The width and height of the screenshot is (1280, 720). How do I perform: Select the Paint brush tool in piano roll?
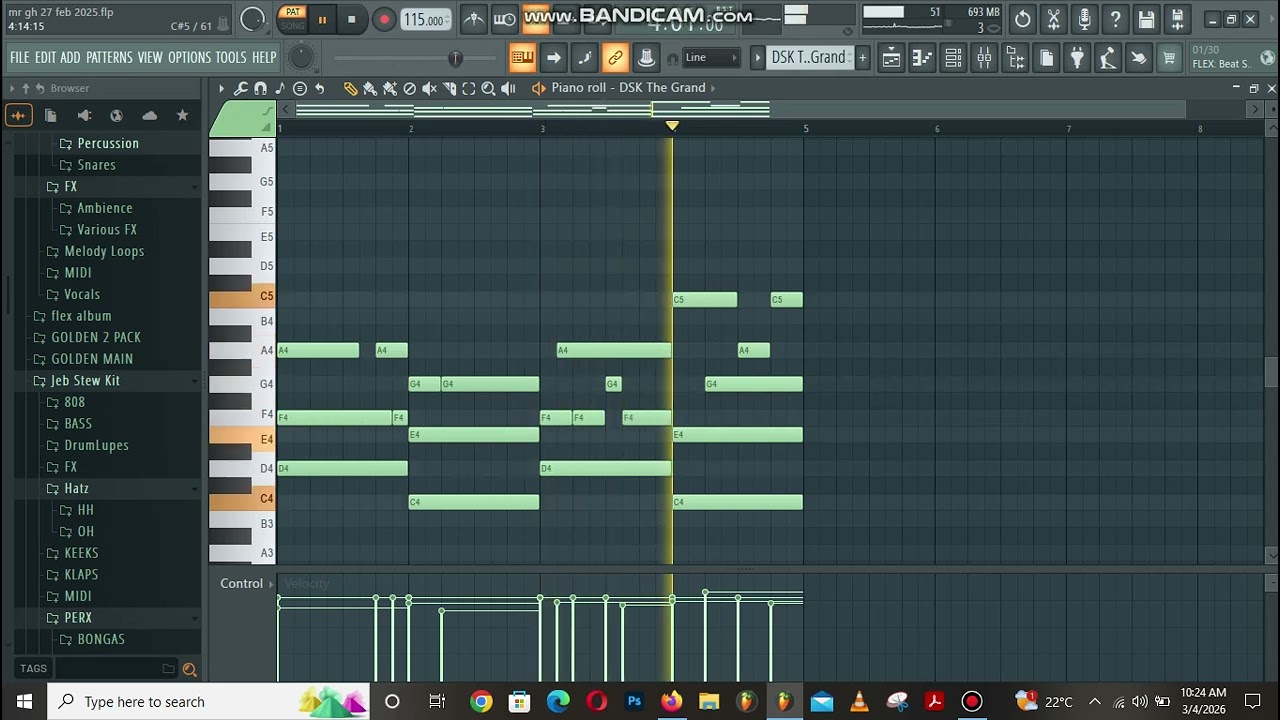tap(370, 89)
